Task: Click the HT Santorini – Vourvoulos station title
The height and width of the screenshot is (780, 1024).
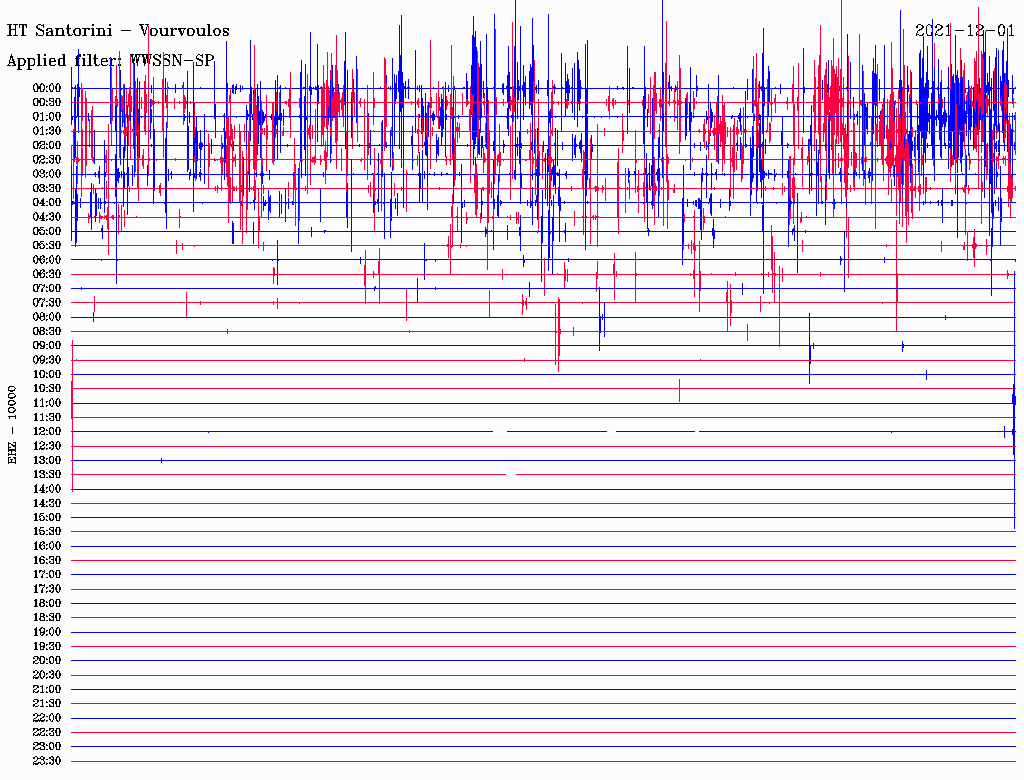Action: pos(118,31)
